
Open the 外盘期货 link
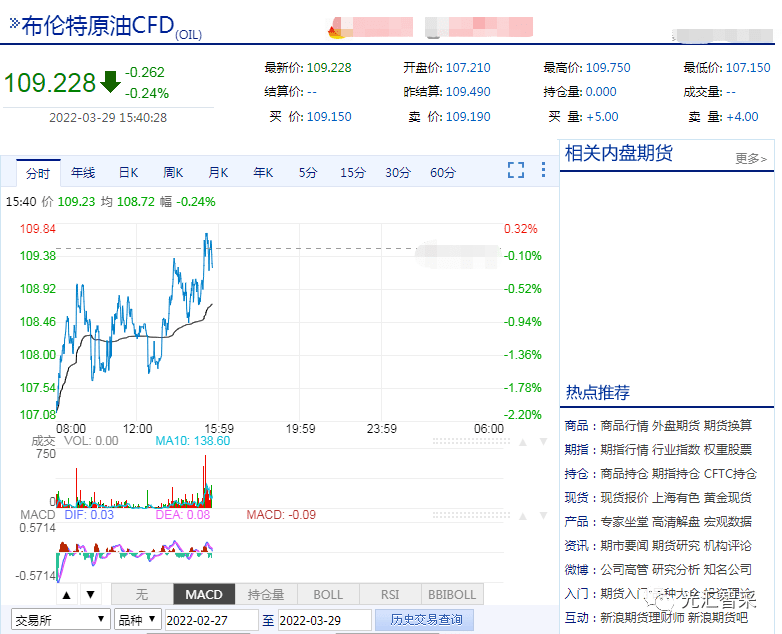point(676,426)
